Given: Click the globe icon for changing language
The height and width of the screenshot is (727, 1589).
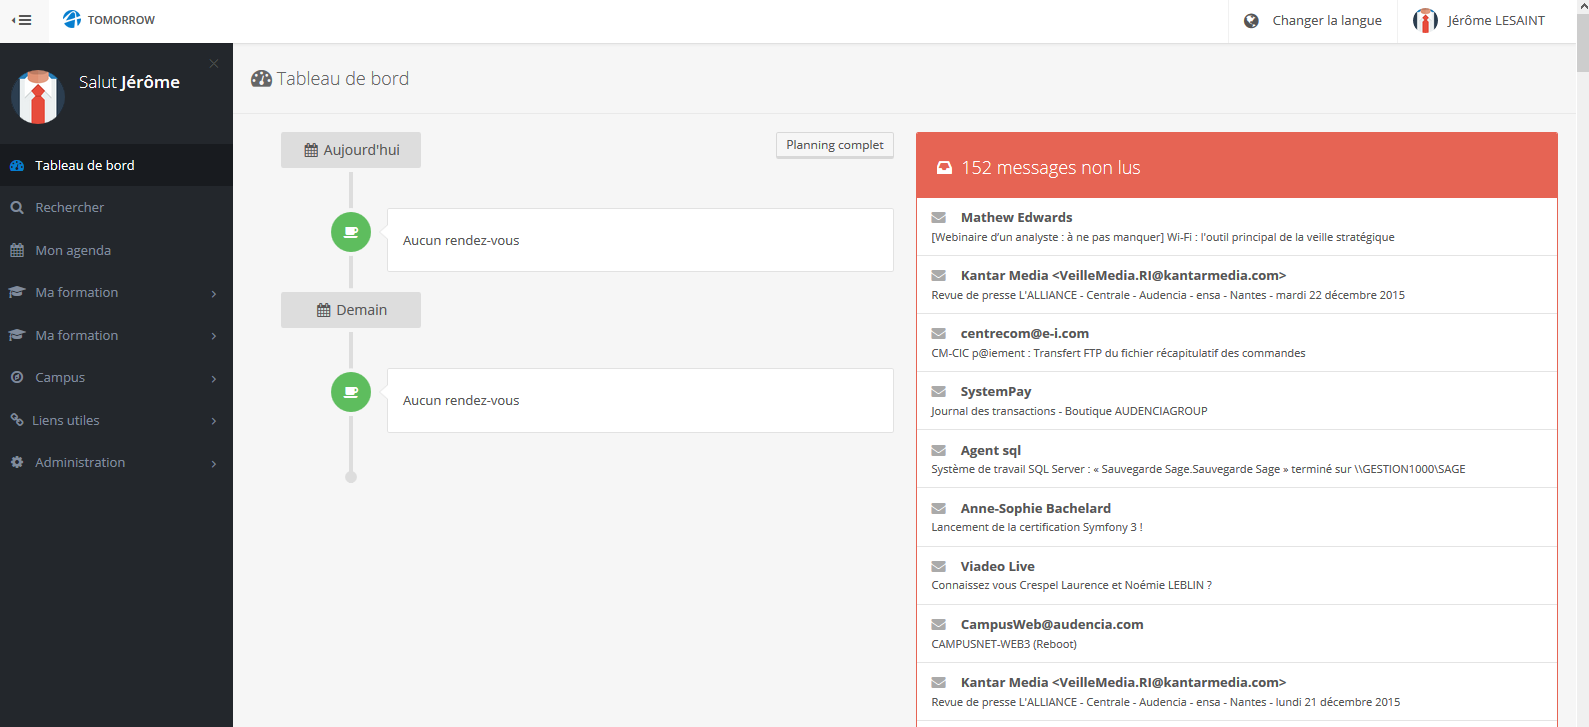Looking at the screenshot, I should [1251, 21].
